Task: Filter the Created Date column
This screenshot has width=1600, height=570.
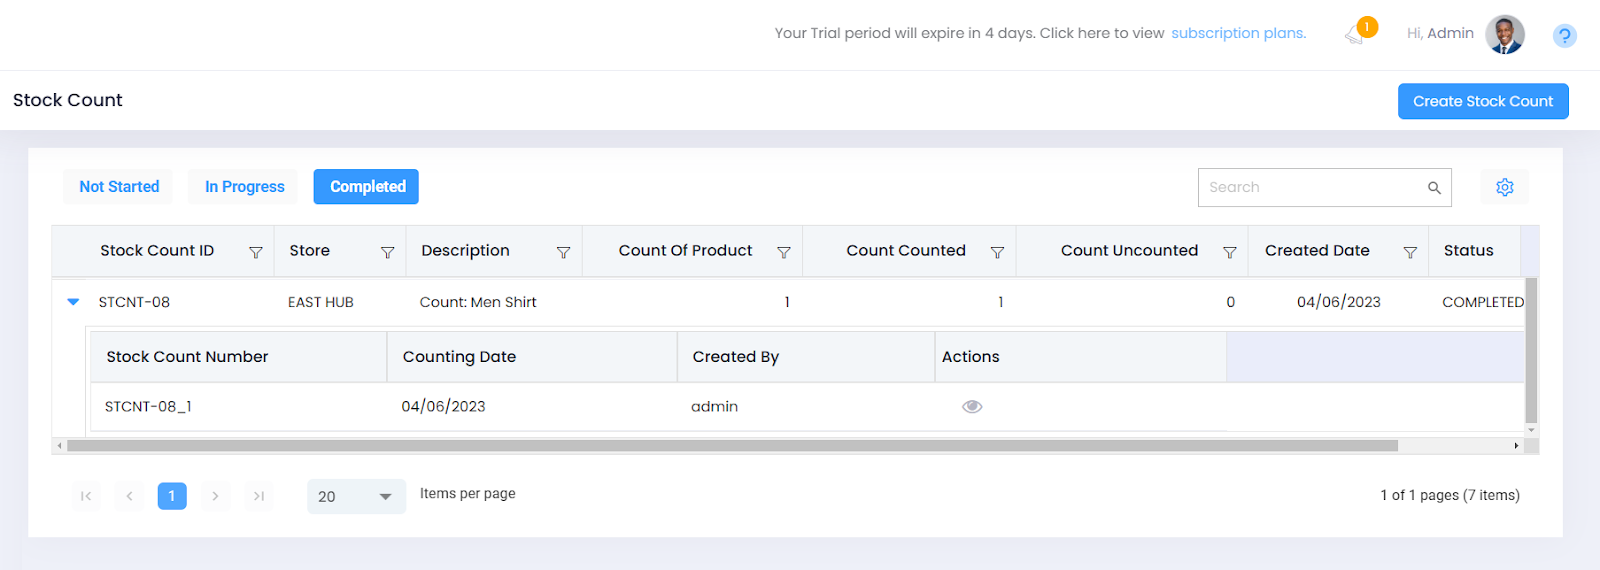Action: (x=1410, y=252)
